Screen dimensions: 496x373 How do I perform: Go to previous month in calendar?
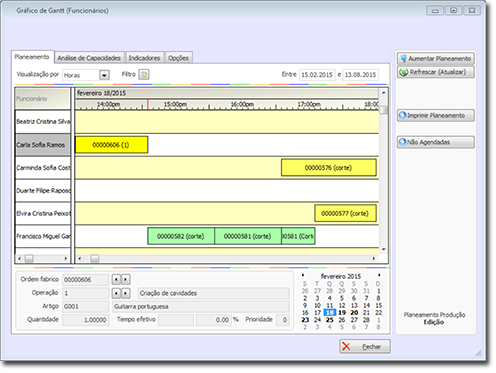click(x=303, y=275)
